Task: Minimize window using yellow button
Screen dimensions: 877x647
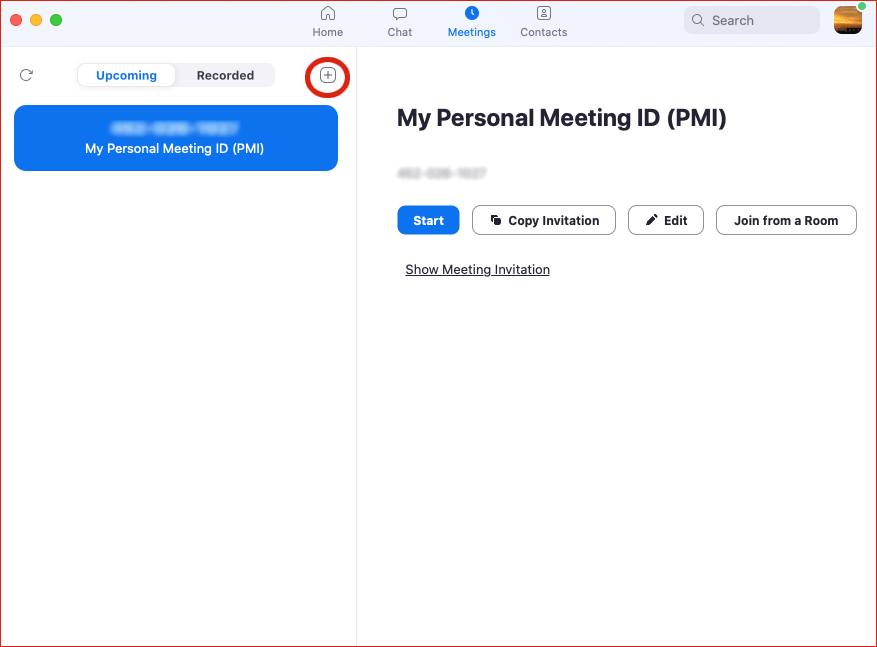Action: [36, 20]
